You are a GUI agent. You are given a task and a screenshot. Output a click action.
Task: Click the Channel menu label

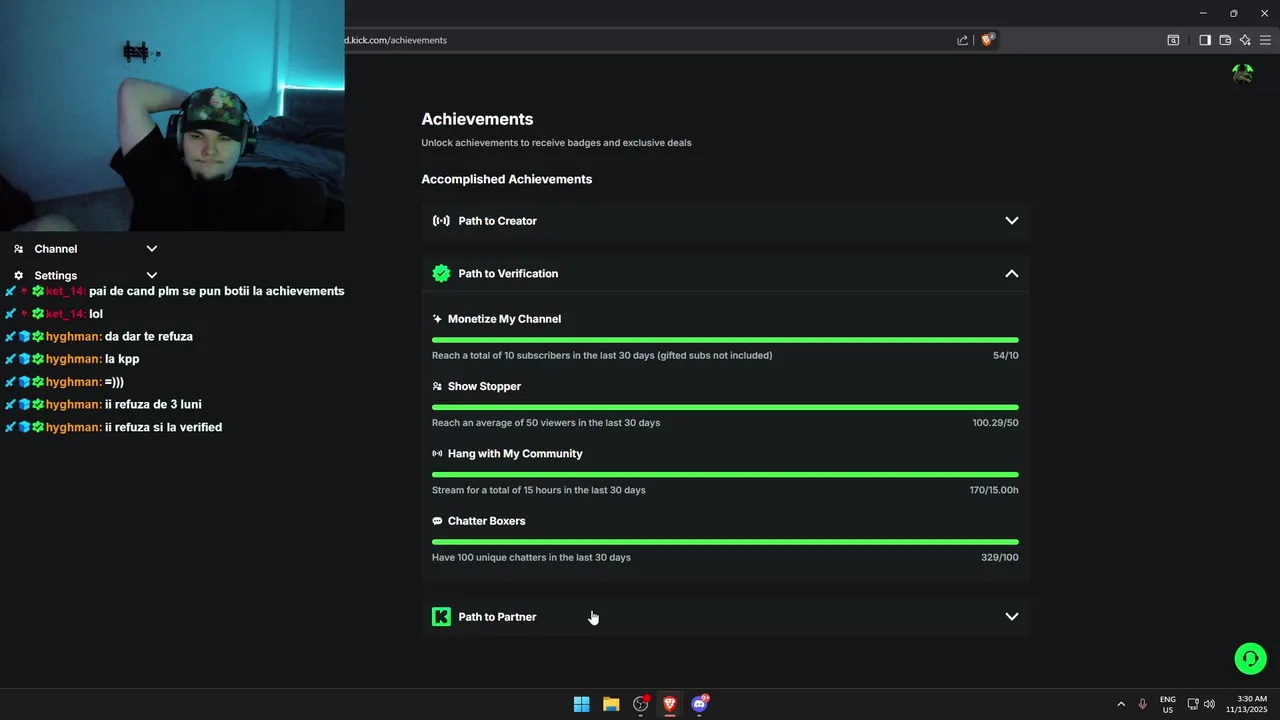tap(56, 249)
